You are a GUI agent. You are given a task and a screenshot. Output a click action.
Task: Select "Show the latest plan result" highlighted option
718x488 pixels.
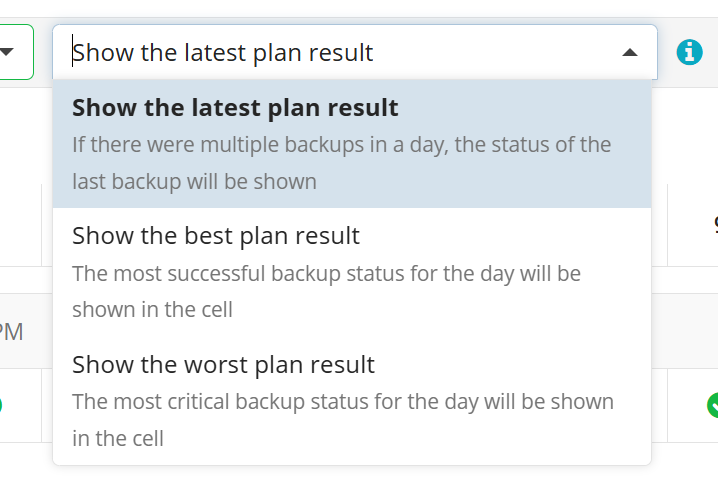pos(352,144)
